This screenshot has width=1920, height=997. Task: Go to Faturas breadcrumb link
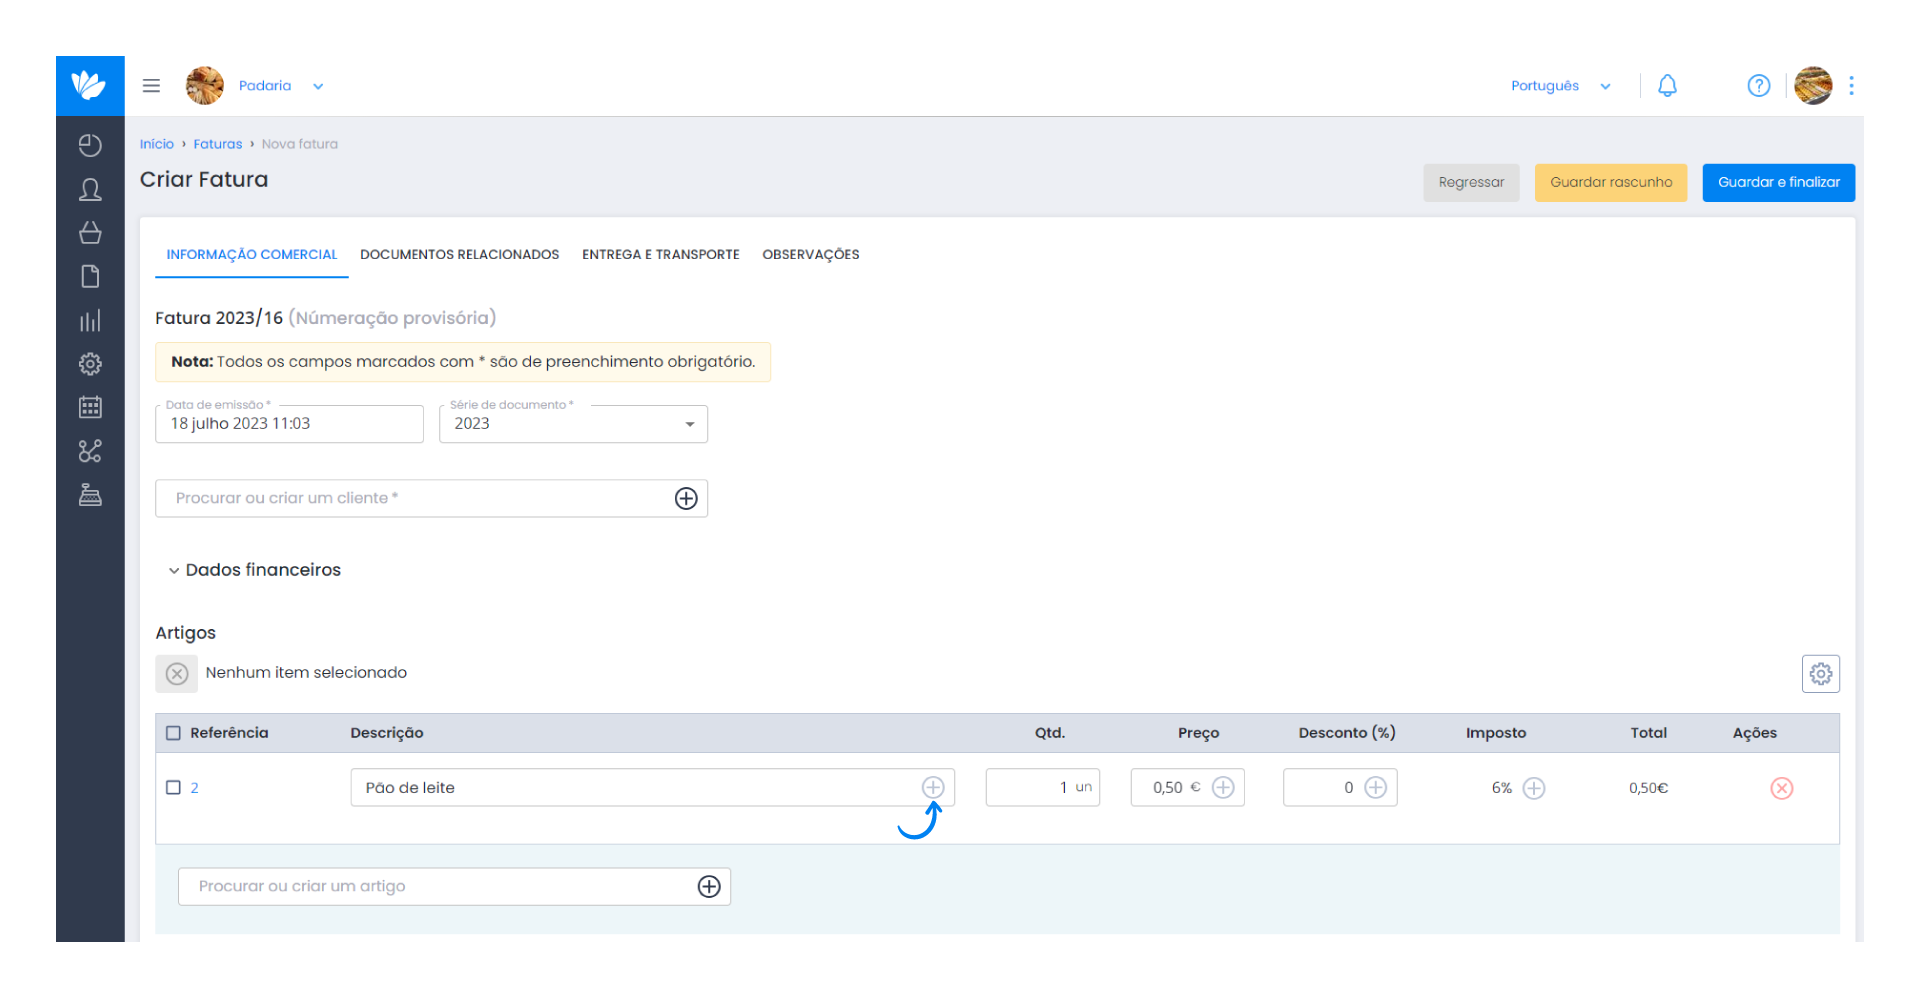[x=218, y=144]
